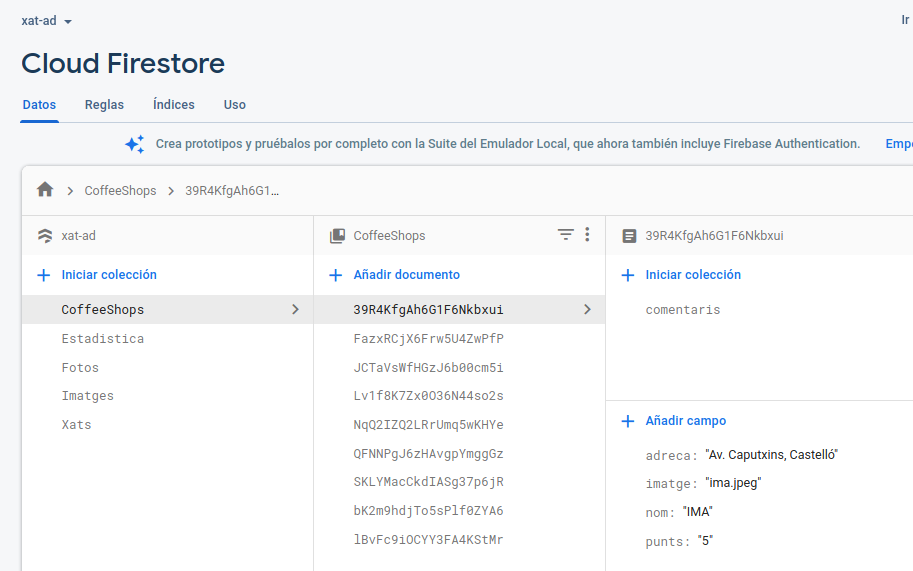Screen dimensions: 913x571
Task: Expand the CoffeeShops collection chevron
Action: (x=295, y=310)
